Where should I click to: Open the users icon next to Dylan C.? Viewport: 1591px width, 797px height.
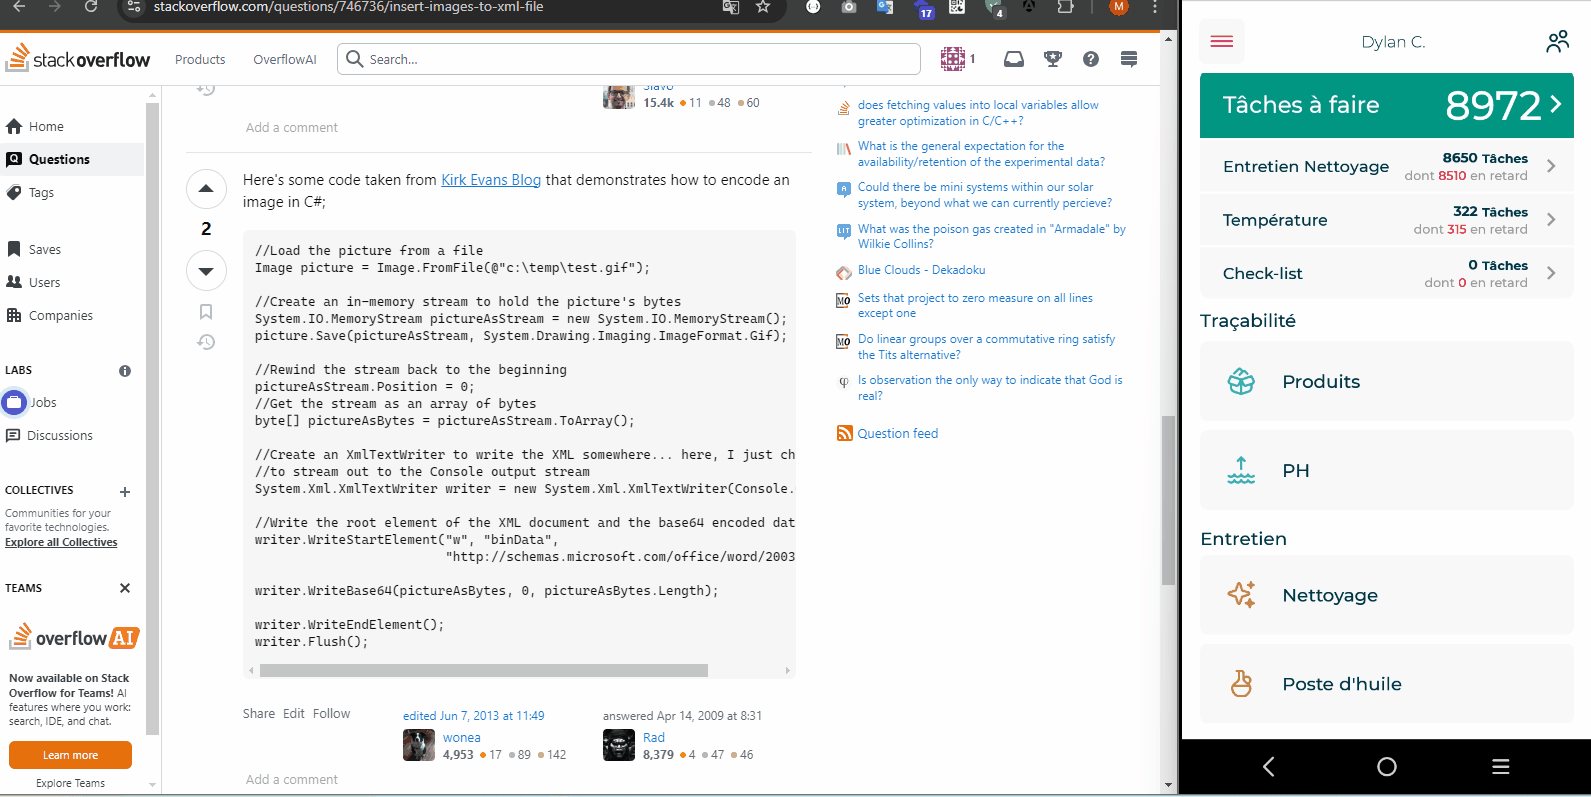1557,41
